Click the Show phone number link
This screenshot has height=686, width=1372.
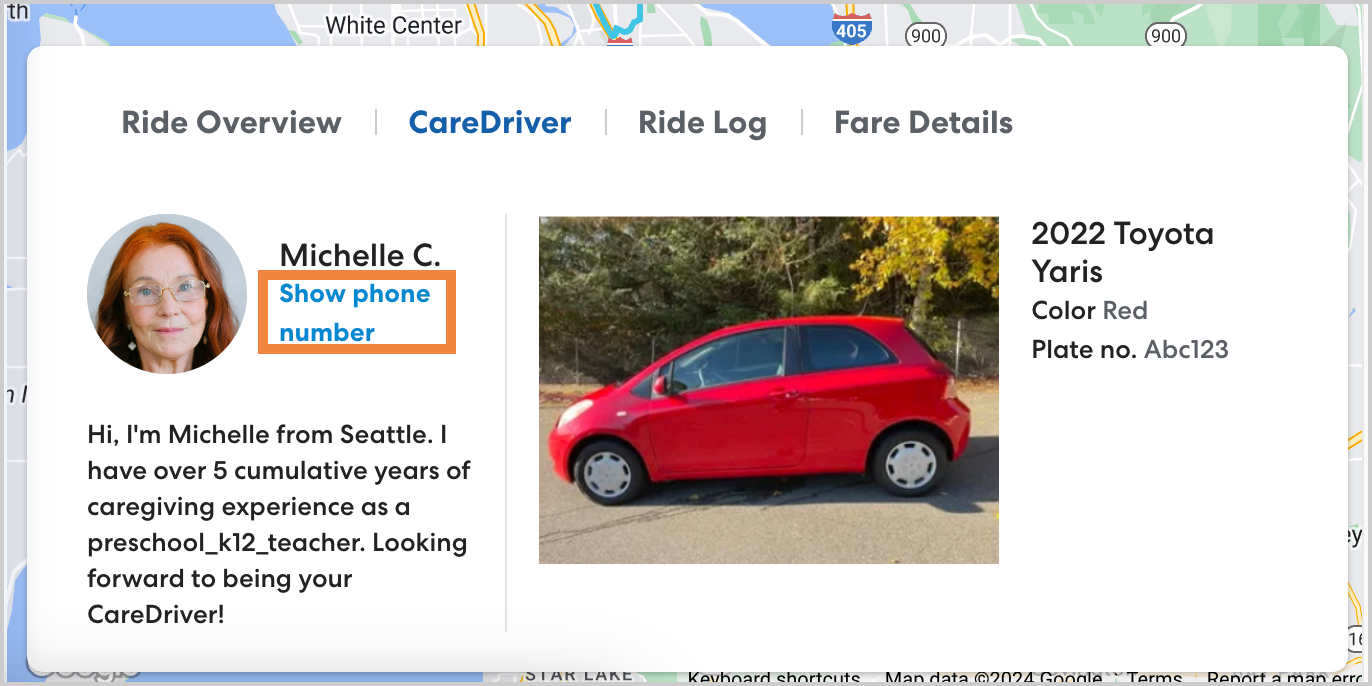tap(355, 313)
